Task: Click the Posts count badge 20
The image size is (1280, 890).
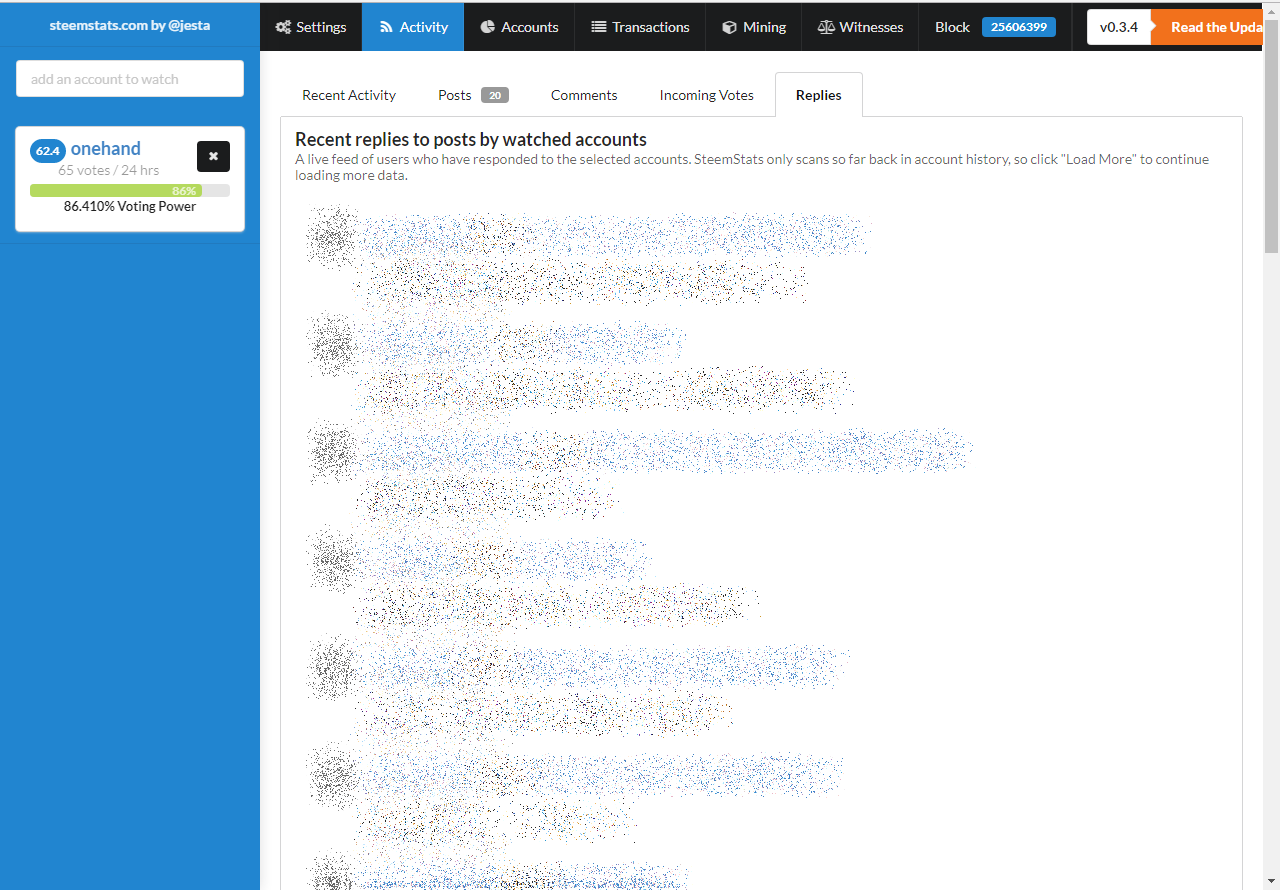Action: click(x=495, y=95)
